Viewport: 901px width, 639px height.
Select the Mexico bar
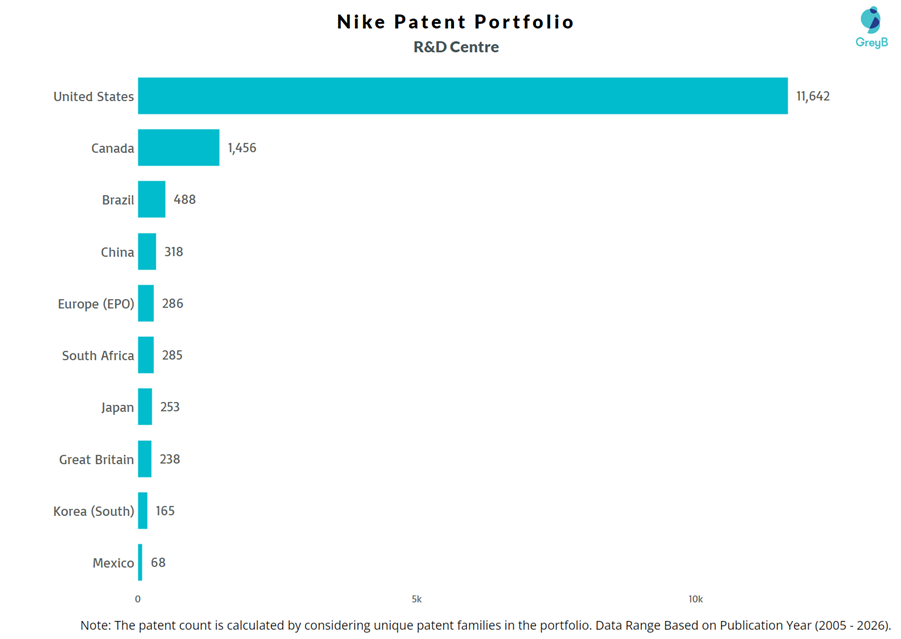tap(140, 563)
